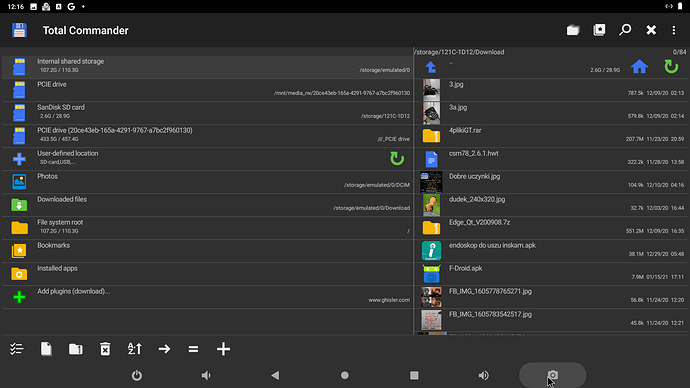Click the copy/move file icon in the bottom toolbar
Image resolution: width=690 pixels, height=388 pixels.
pyautogui.click(x=46, y=349)
